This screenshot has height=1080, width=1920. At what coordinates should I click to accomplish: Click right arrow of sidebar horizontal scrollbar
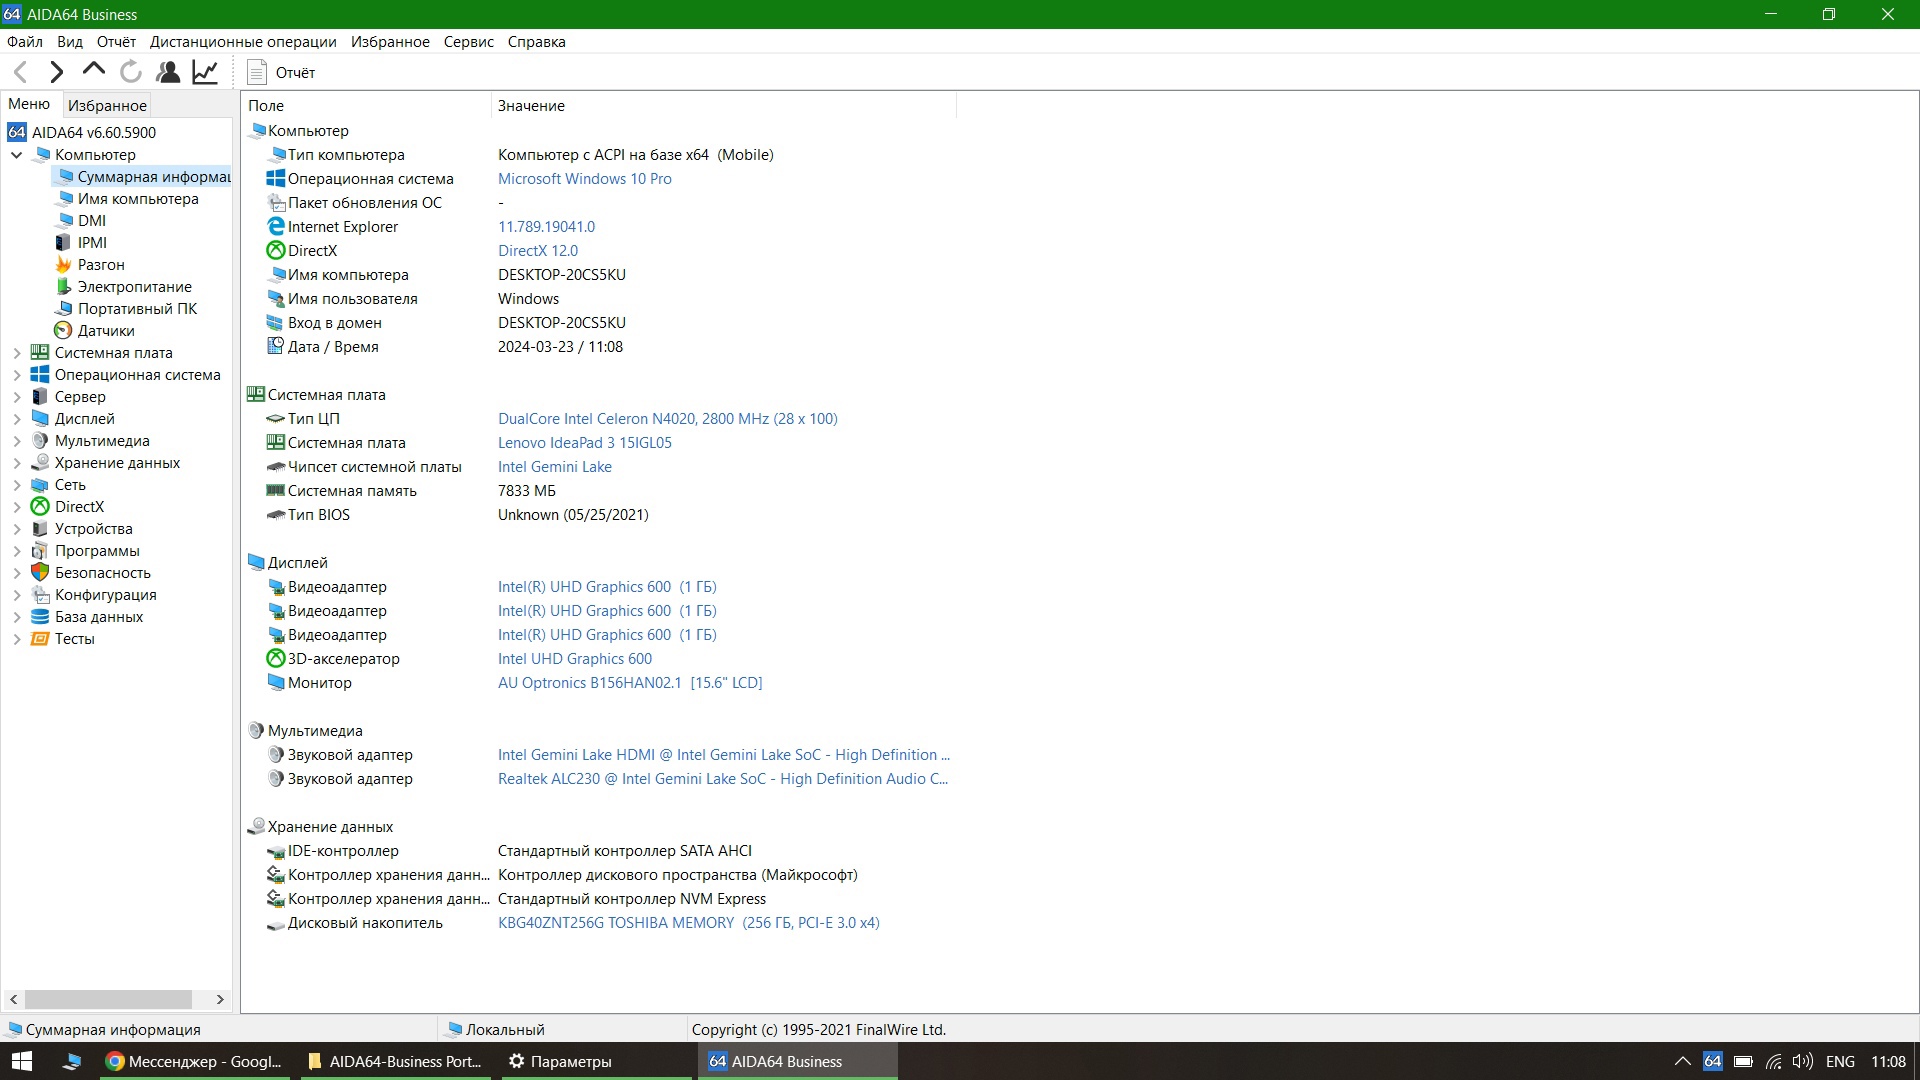pyautogui.click(x=220, y=999)
